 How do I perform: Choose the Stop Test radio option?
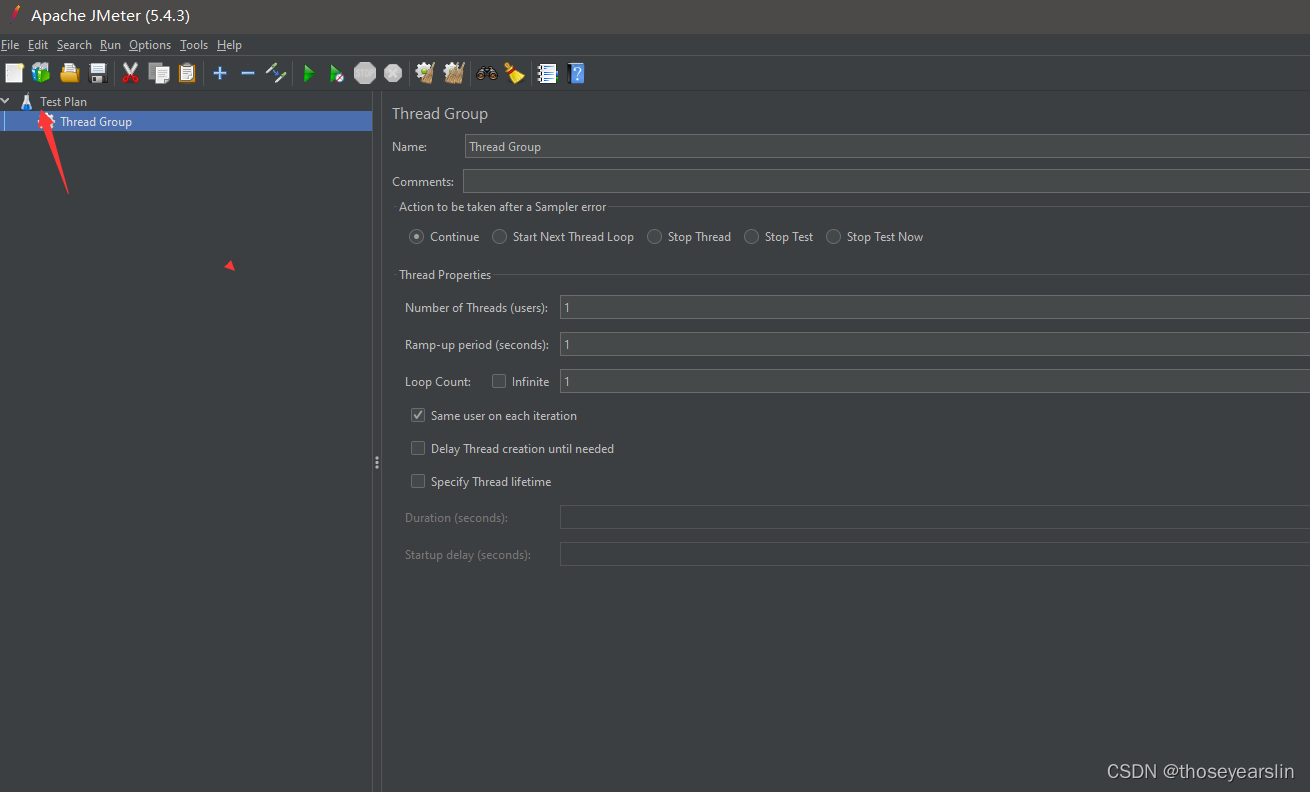pos(752,237)
